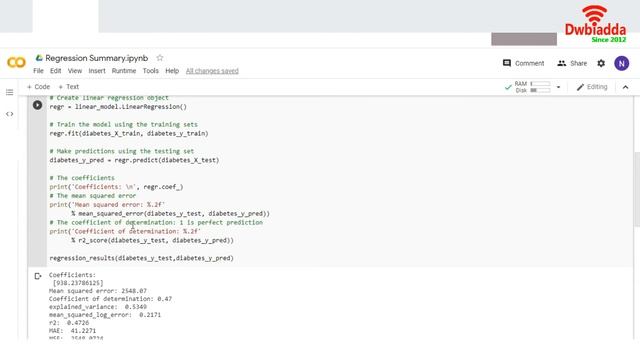Click the output line explained_variance: 0.5340
Screen dimensions: 640x360
pos(98,307)
